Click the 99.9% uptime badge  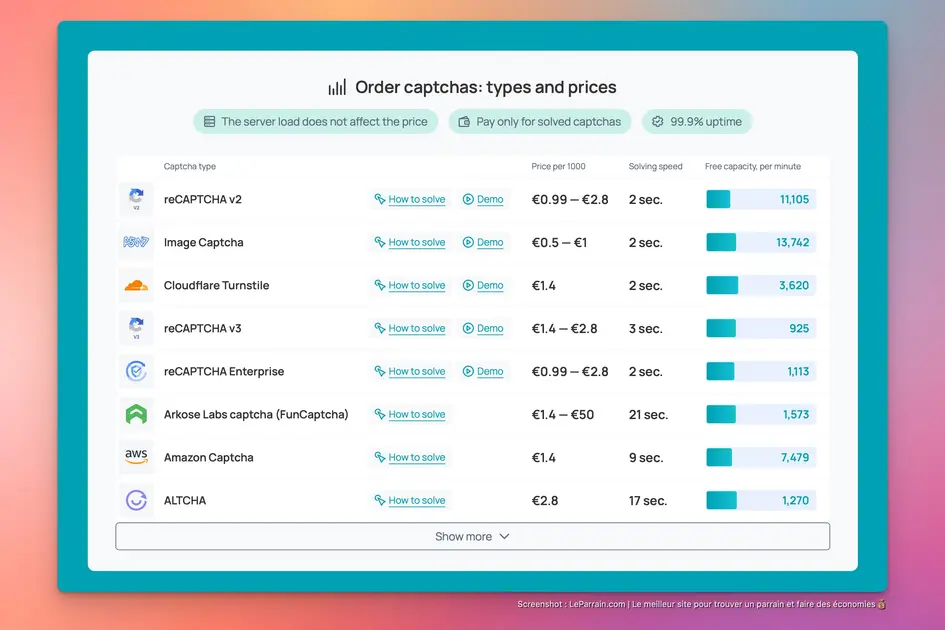coord(697,122)
